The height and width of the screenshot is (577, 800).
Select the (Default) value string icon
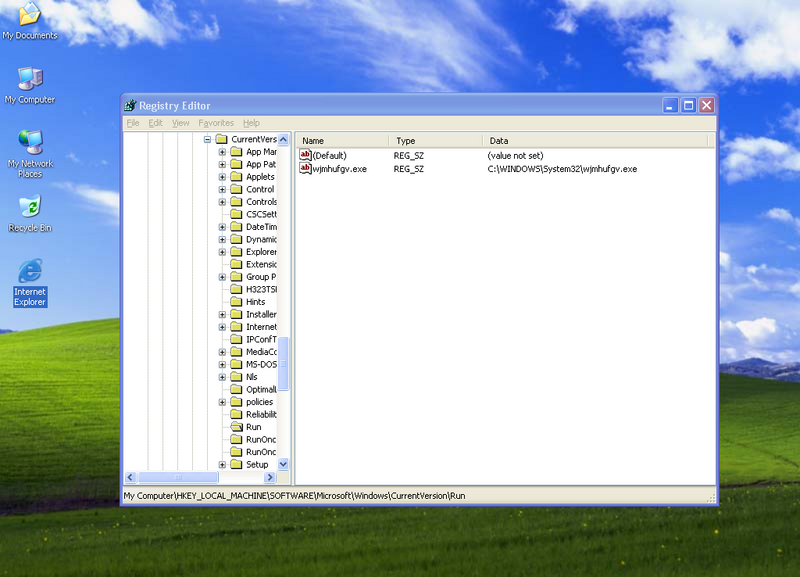[305, 155]
